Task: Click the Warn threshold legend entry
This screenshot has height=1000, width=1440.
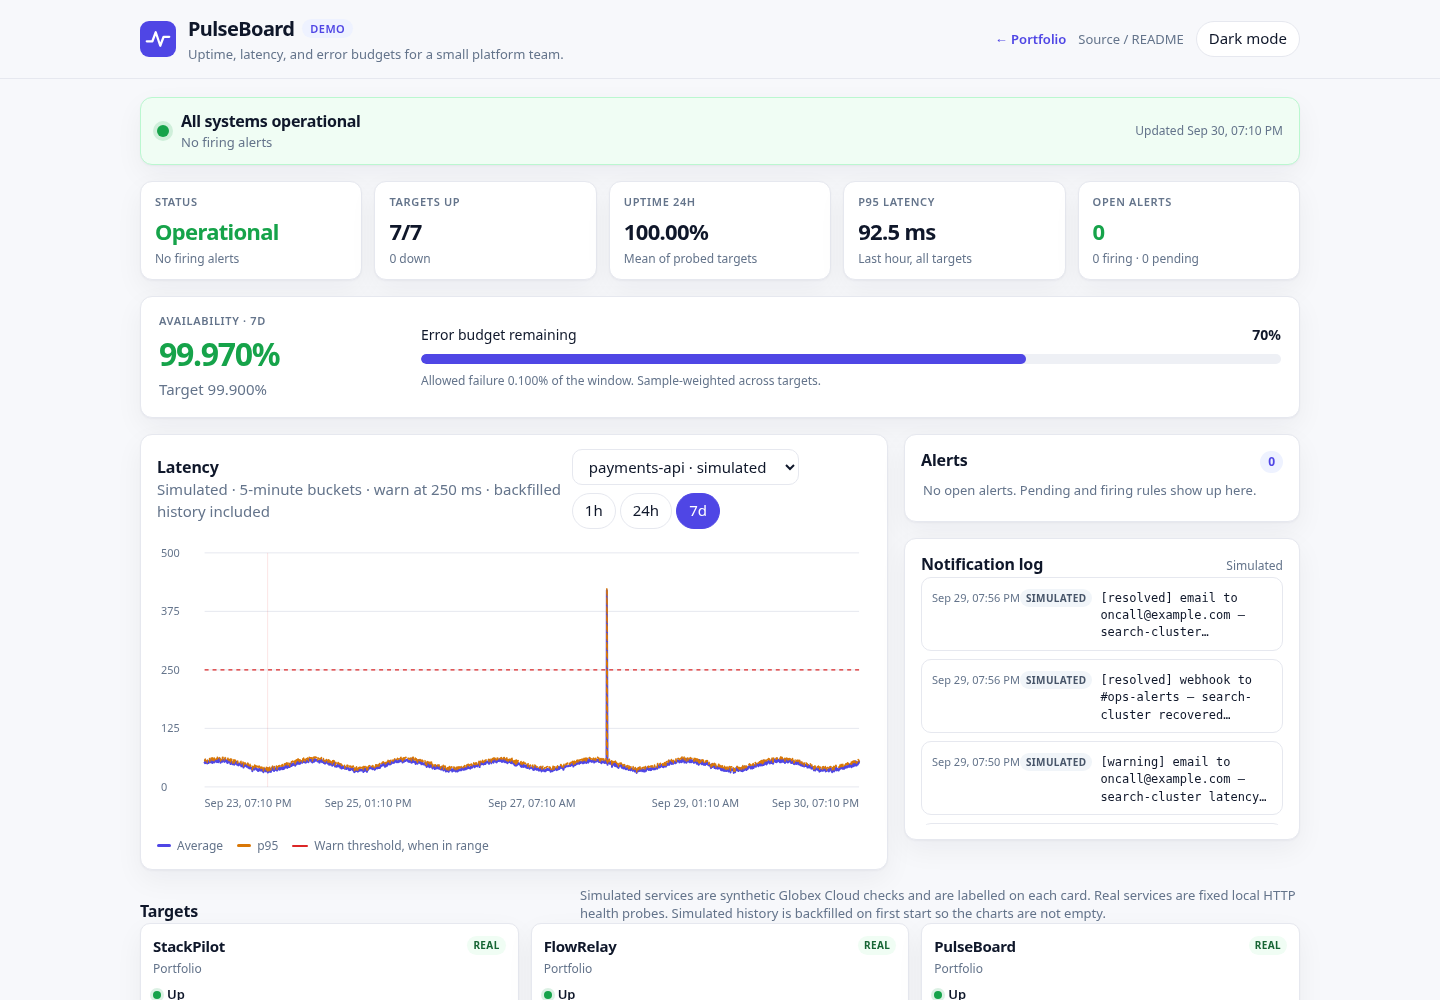Action: 391,846
